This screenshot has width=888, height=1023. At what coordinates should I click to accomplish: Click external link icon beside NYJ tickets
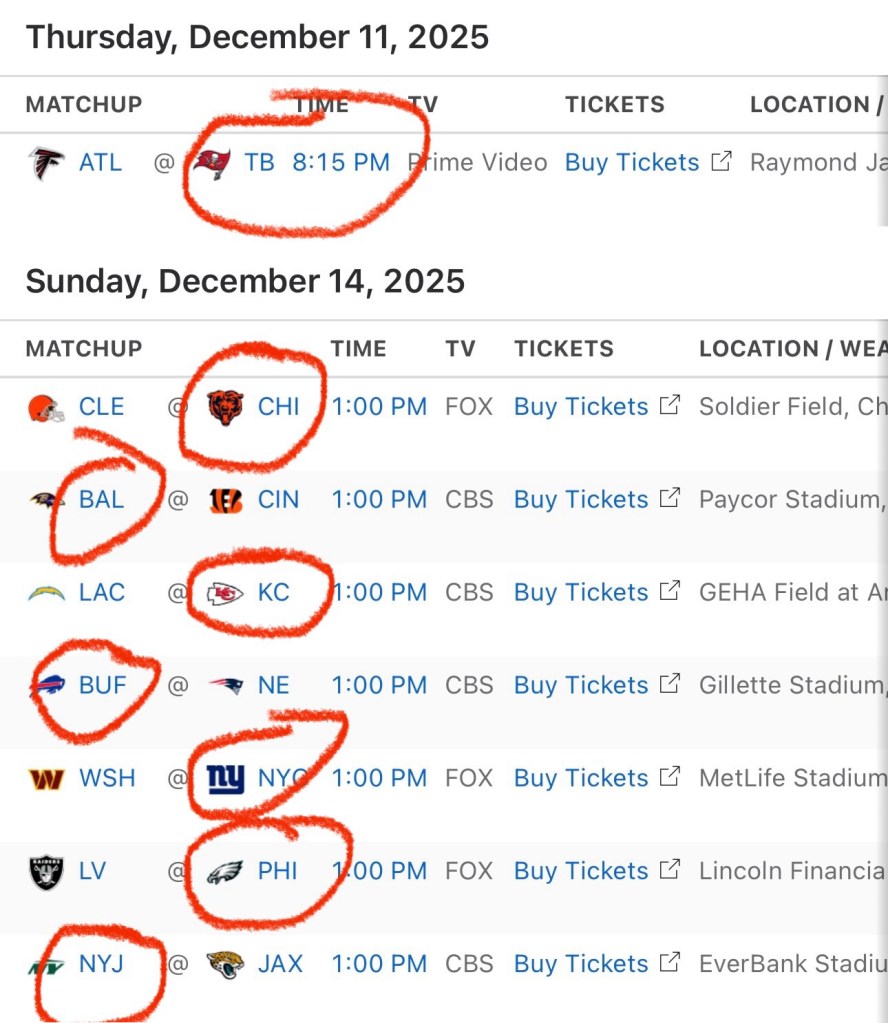pos(670,963)
